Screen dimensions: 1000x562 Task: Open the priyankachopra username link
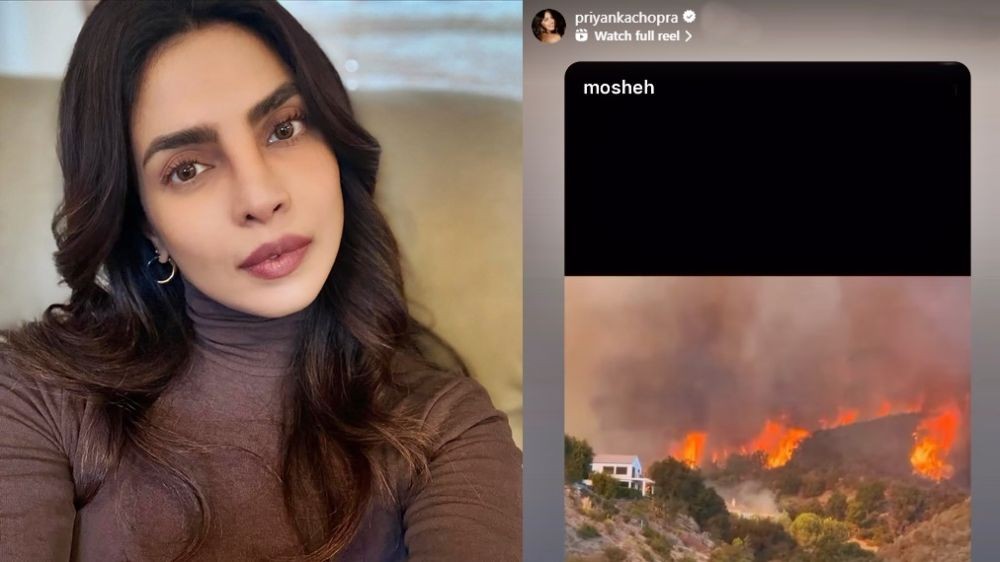point(626,17)
